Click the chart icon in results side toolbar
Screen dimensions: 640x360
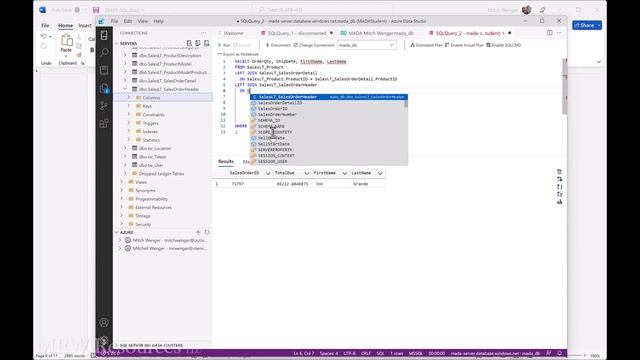pos(560,202)
